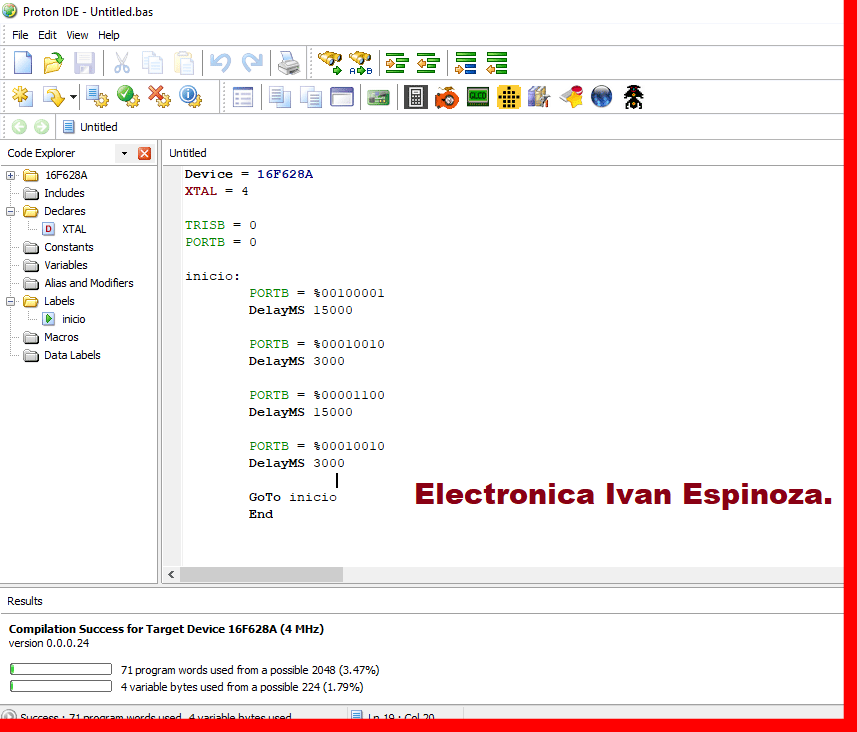Open the calculator tool
The width and height of the screenshot is (857, 732).
(415, 97)
